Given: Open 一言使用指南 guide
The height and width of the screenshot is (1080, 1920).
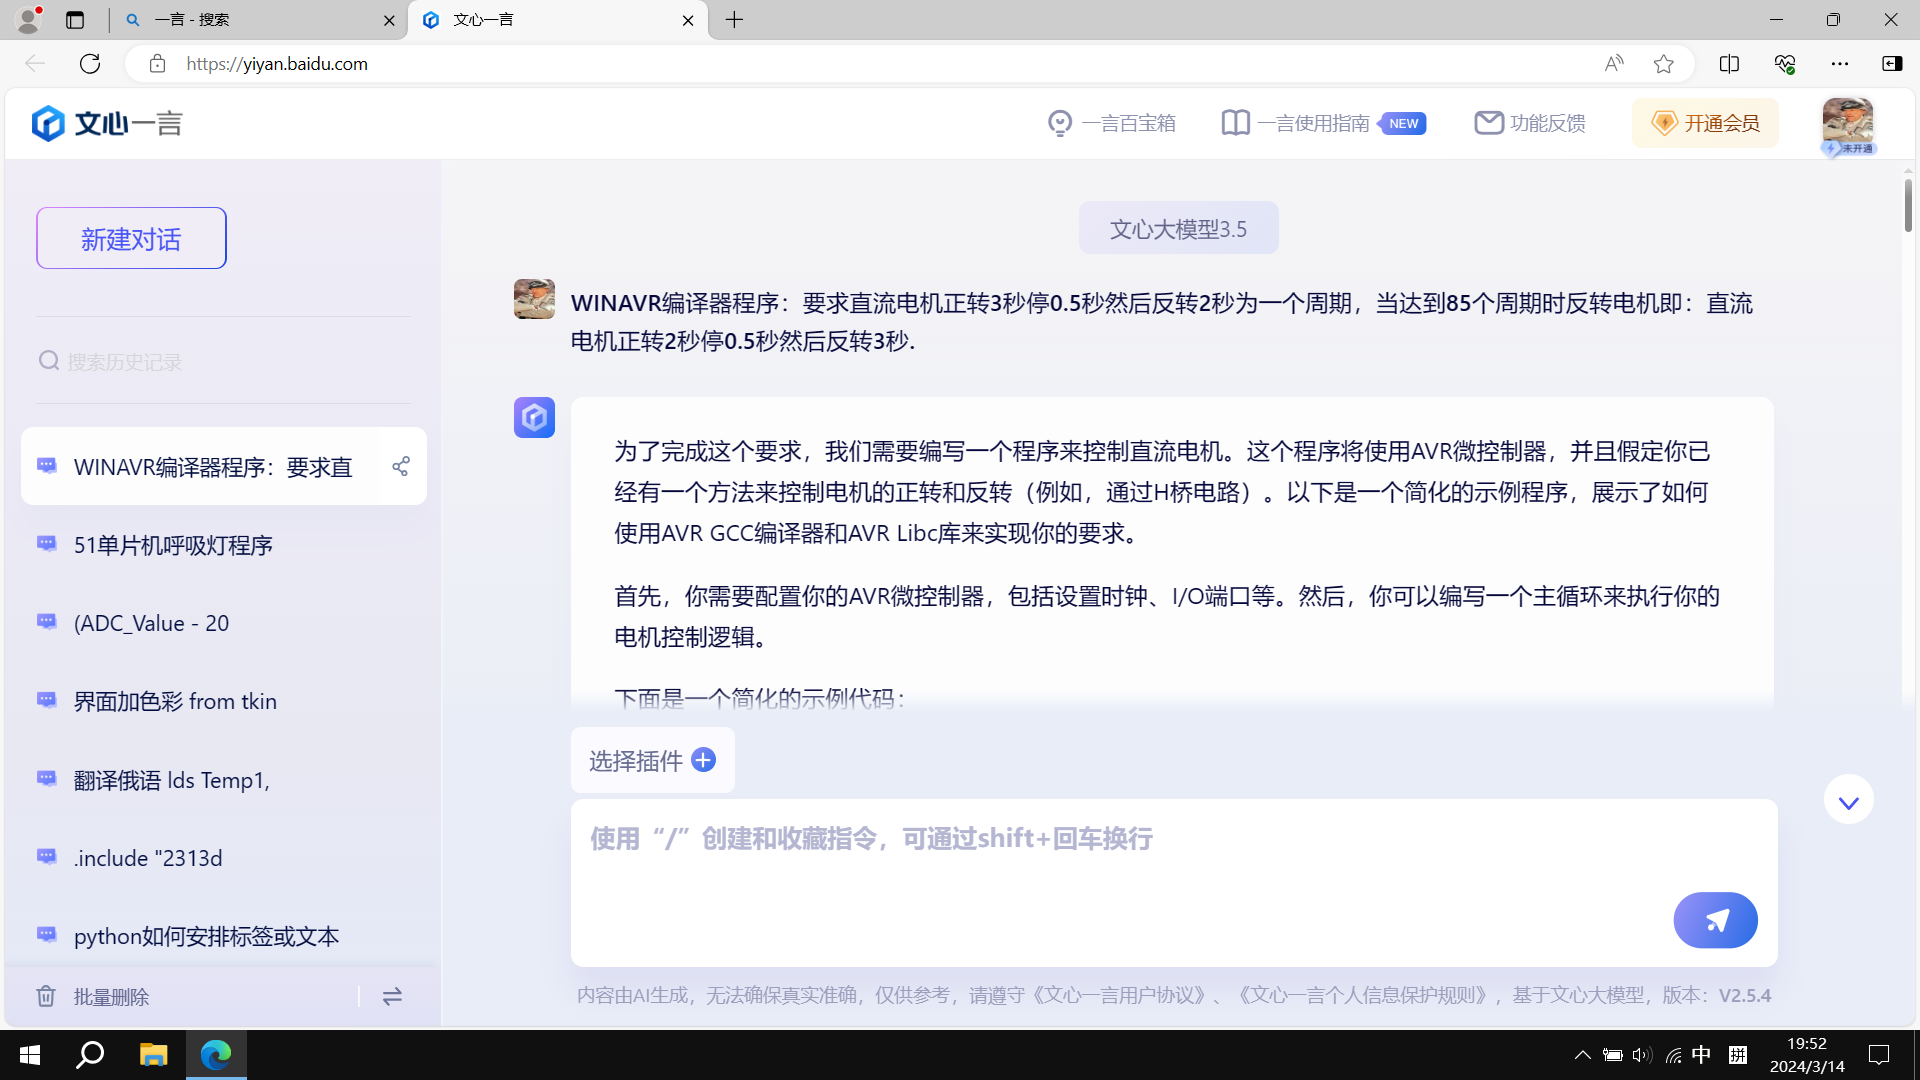Looking at the screenshot, I should (1323, 123).
